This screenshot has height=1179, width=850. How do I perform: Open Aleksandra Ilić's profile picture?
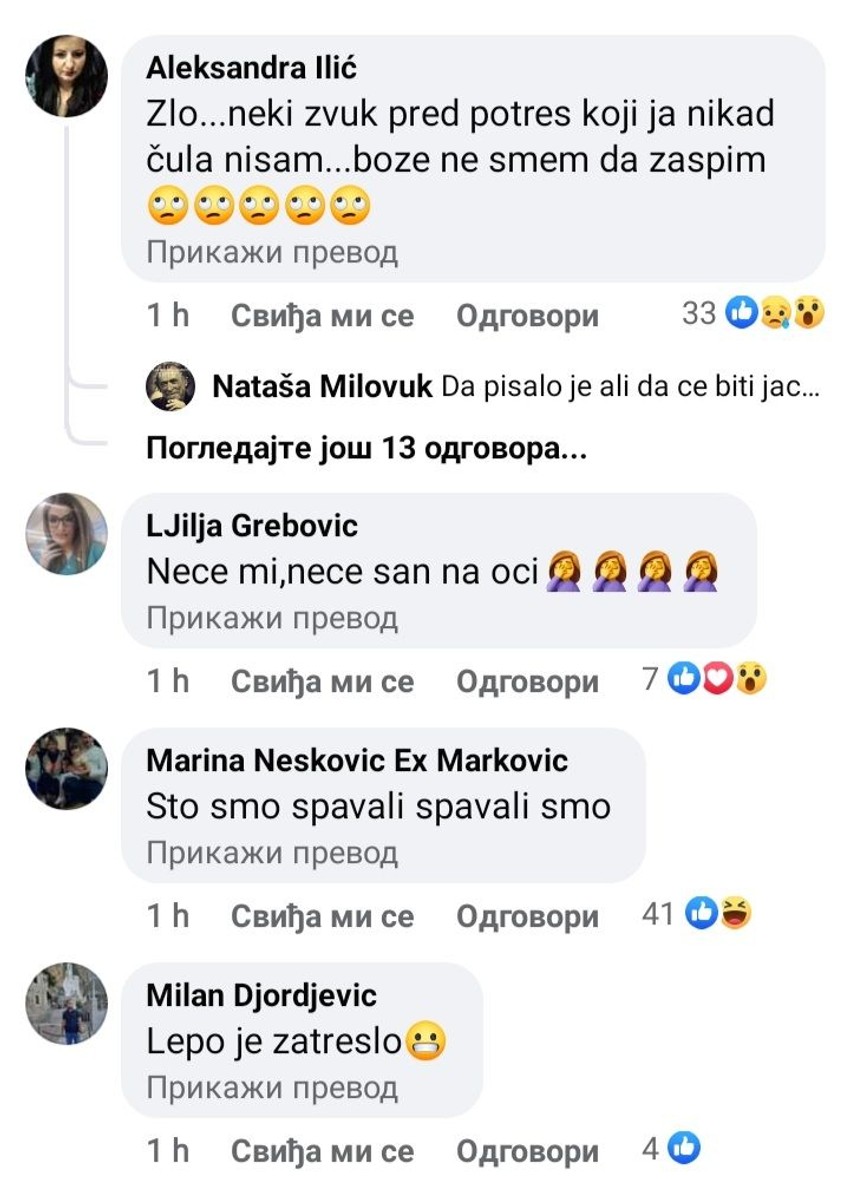[x=66, y=77]
